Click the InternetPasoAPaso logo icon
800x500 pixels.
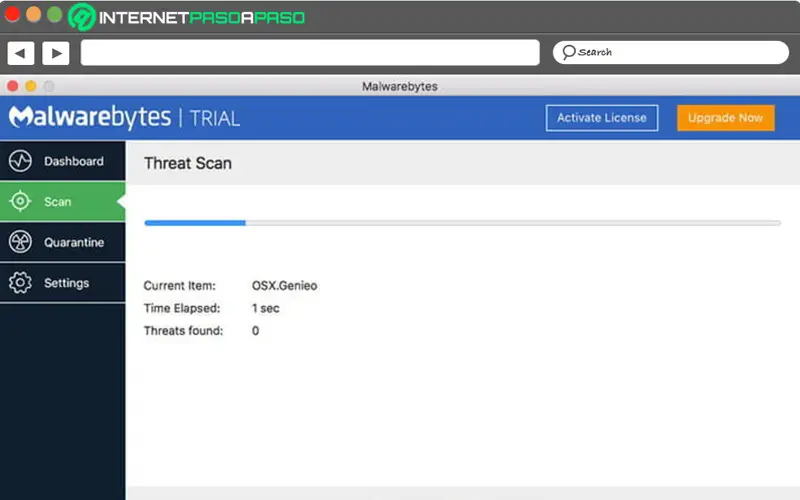(82, 17)
